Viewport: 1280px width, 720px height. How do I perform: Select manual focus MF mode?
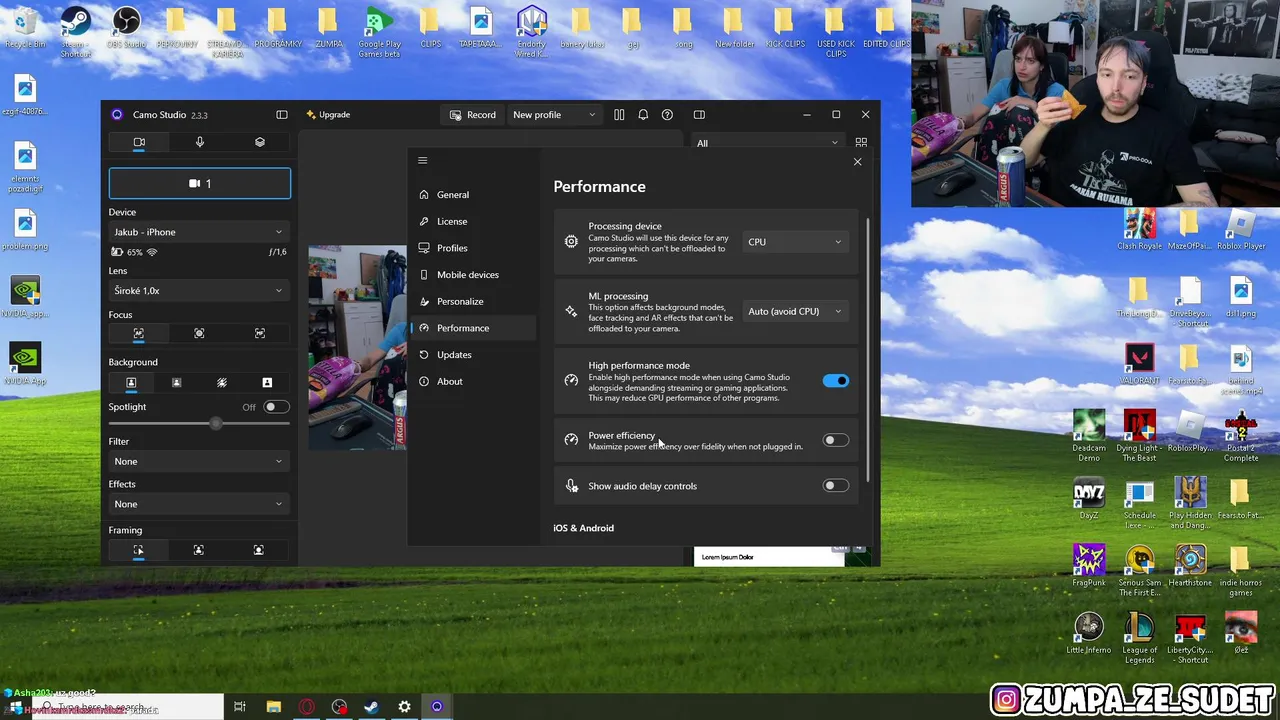tap(260, 333)
